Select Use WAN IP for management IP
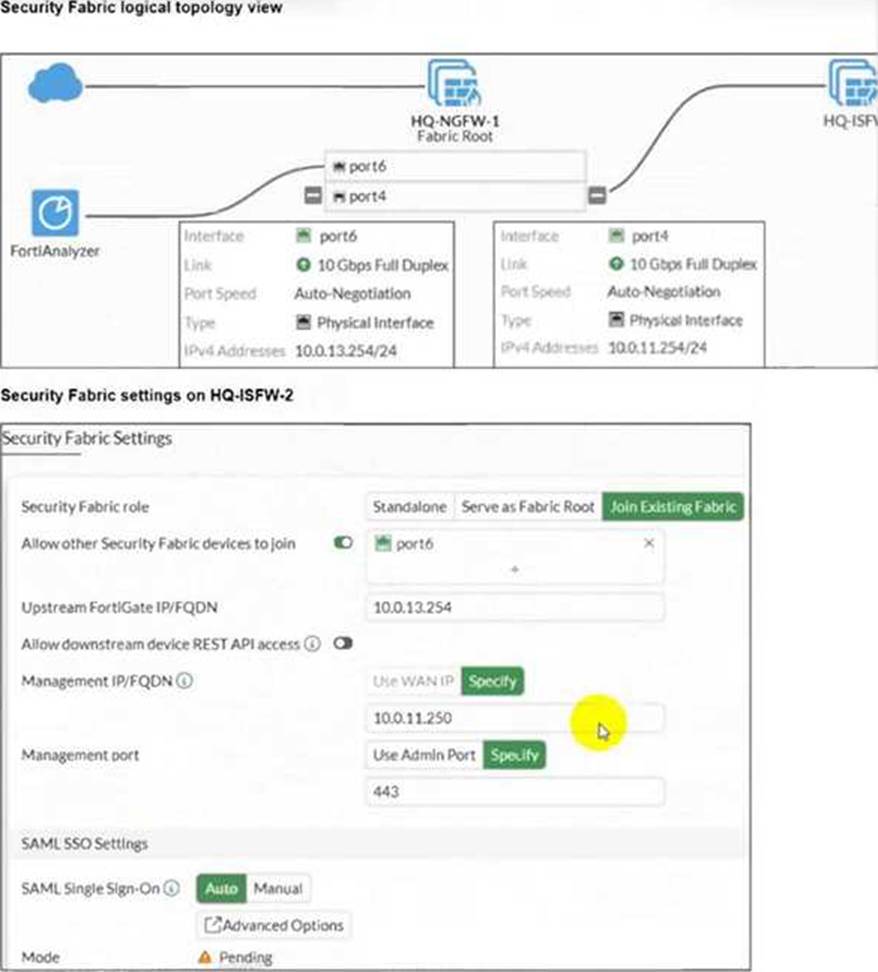The image size is (878, 972). [413, 681]
